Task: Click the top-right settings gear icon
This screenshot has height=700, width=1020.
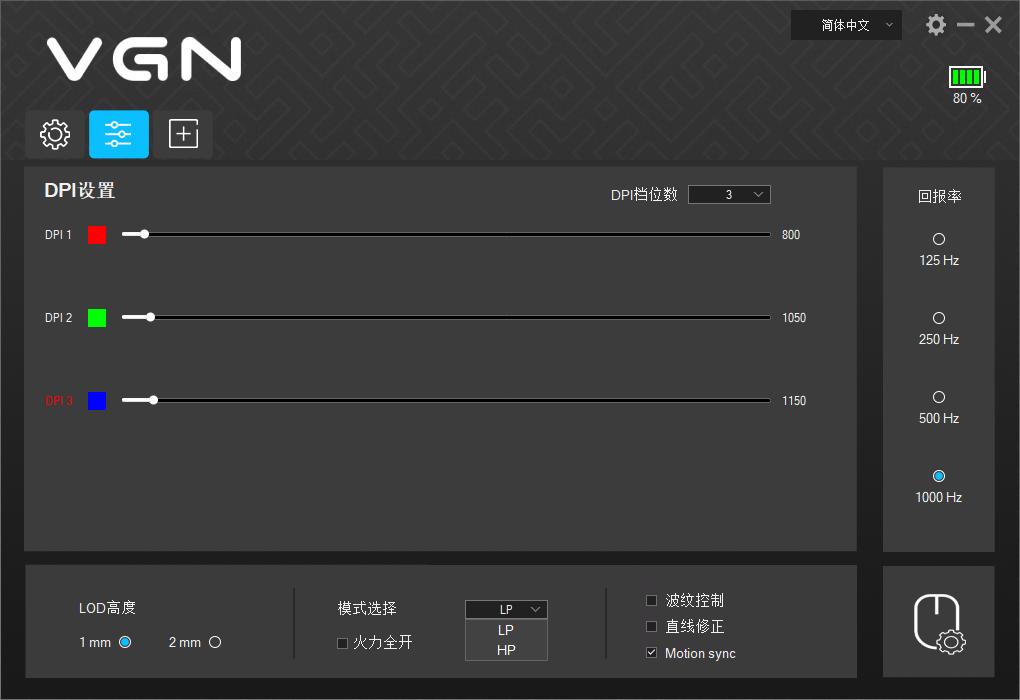Action: click(935, 25)
